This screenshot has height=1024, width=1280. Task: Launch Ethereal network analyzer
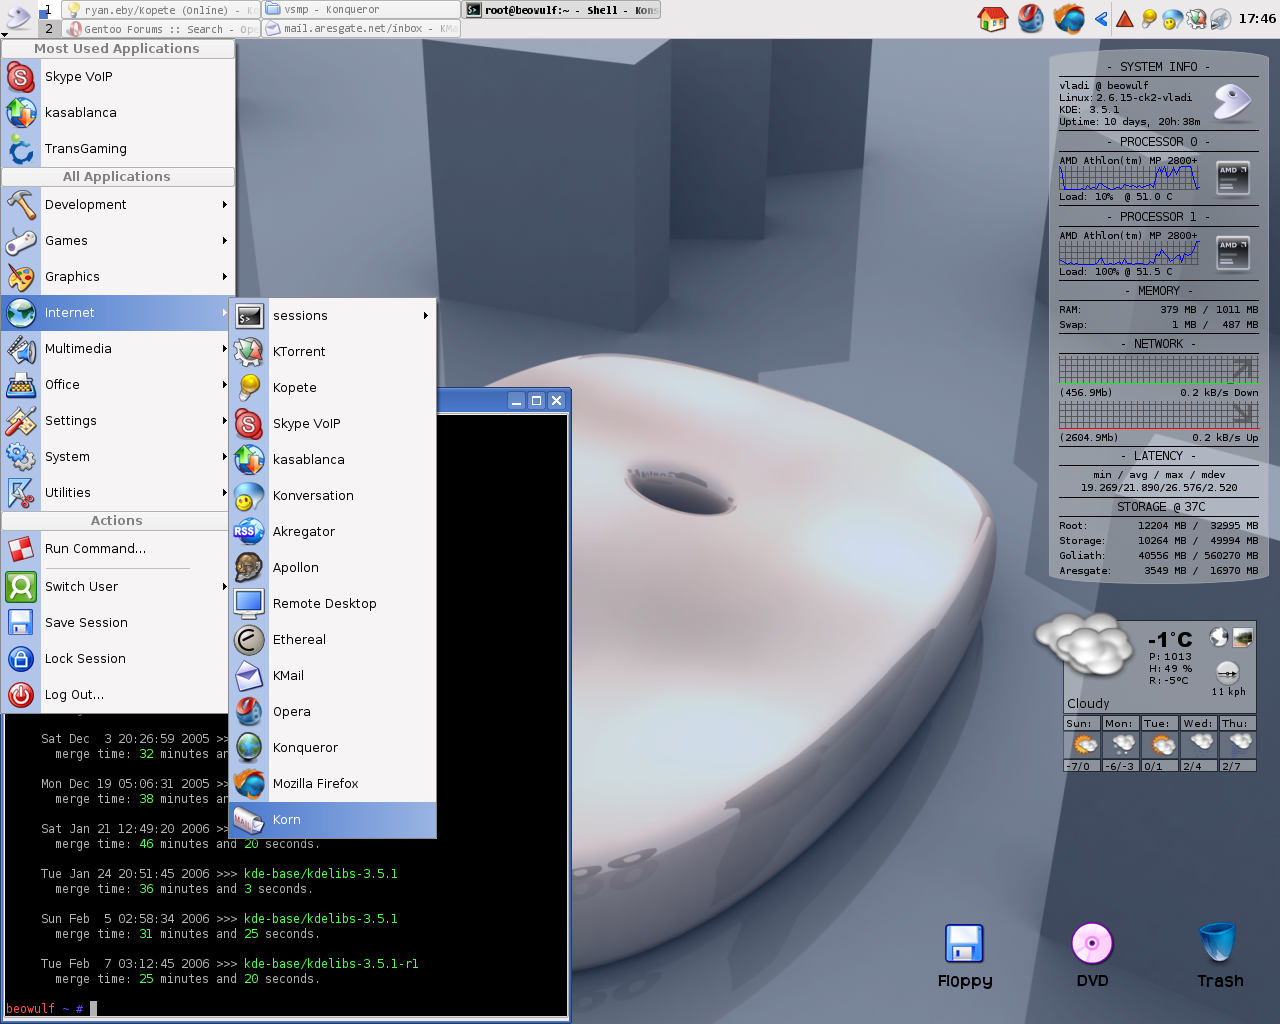(333, 640)
